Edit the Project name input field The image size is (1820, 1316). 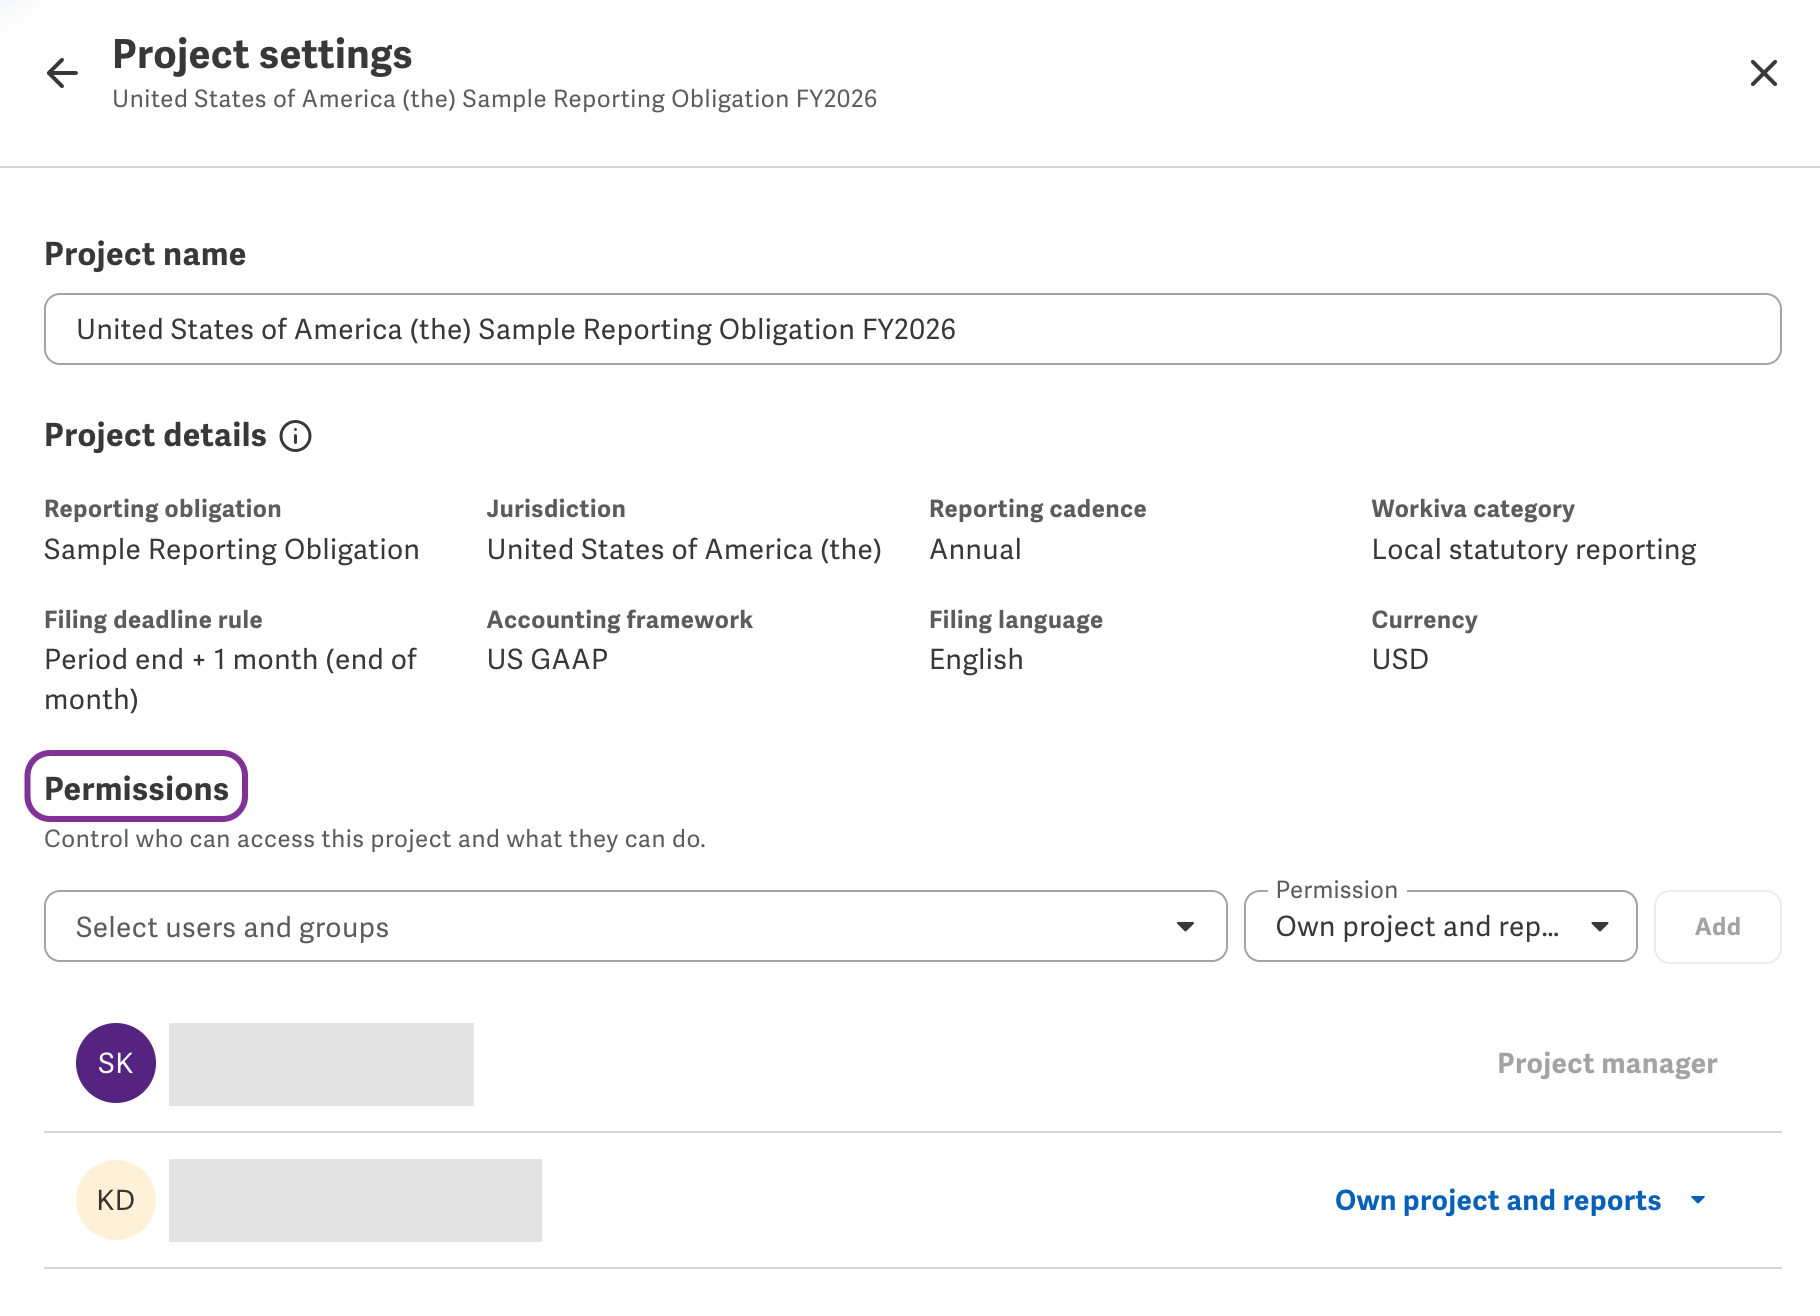coord(912,329)
